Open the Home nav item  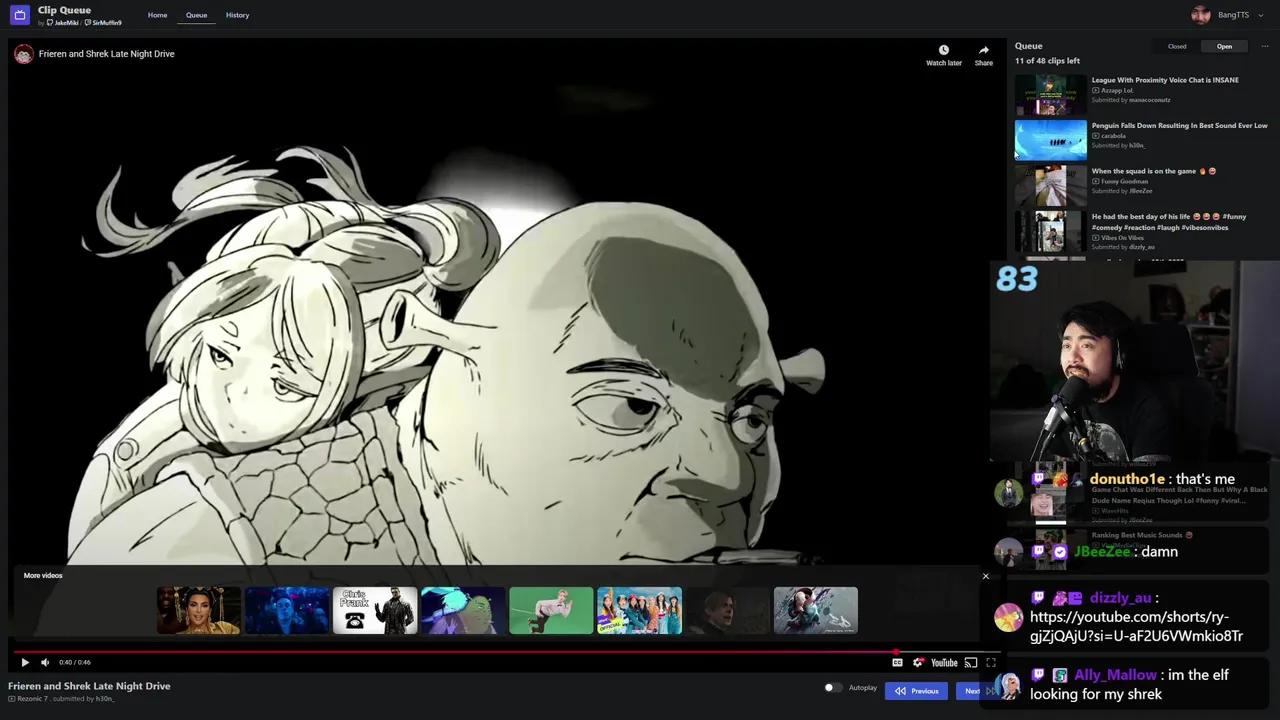pos(157,15)
